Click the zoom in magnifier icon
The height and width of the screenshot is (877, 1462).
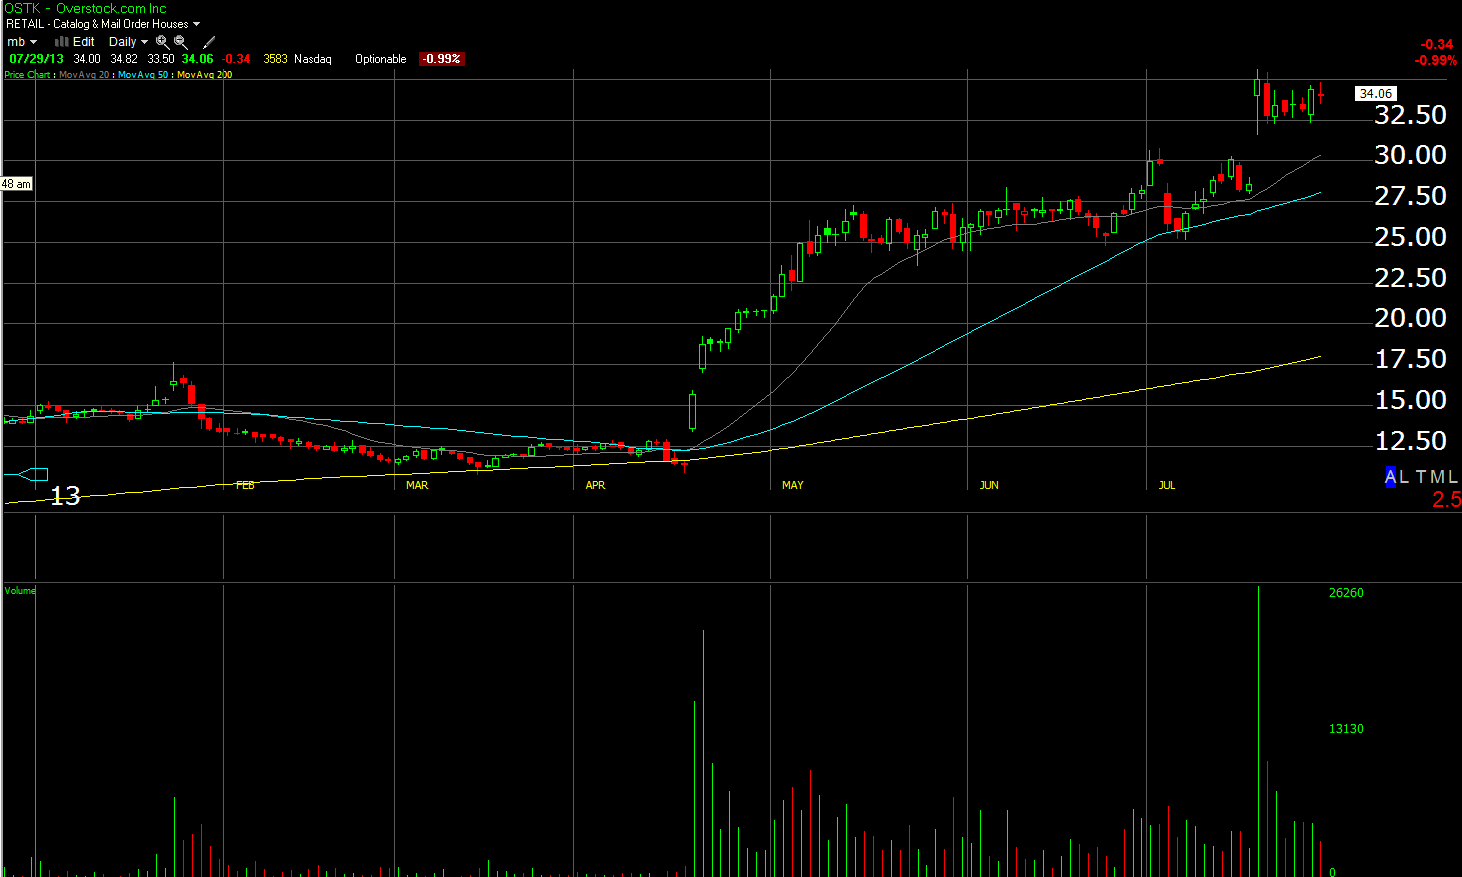(x=162, y=42)
